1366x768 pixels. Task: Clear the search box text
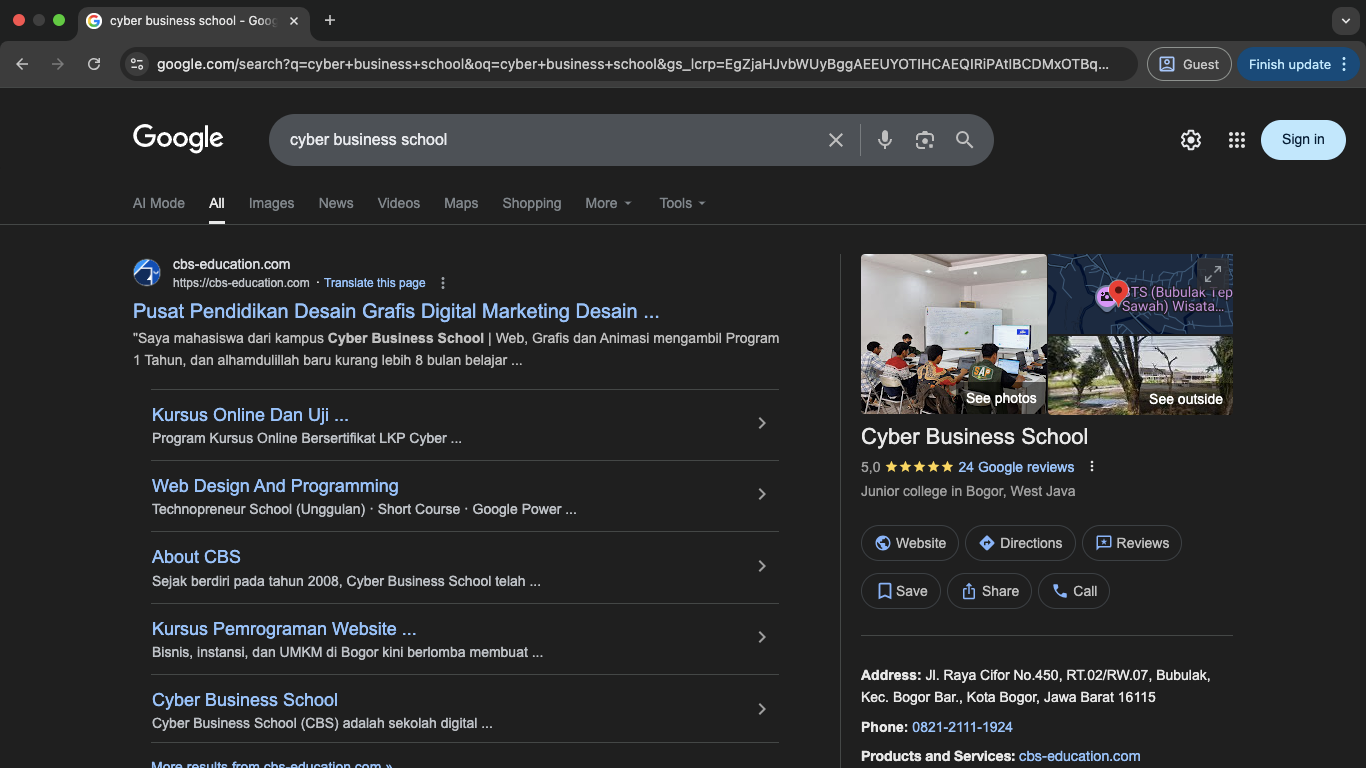click(836, 140)
